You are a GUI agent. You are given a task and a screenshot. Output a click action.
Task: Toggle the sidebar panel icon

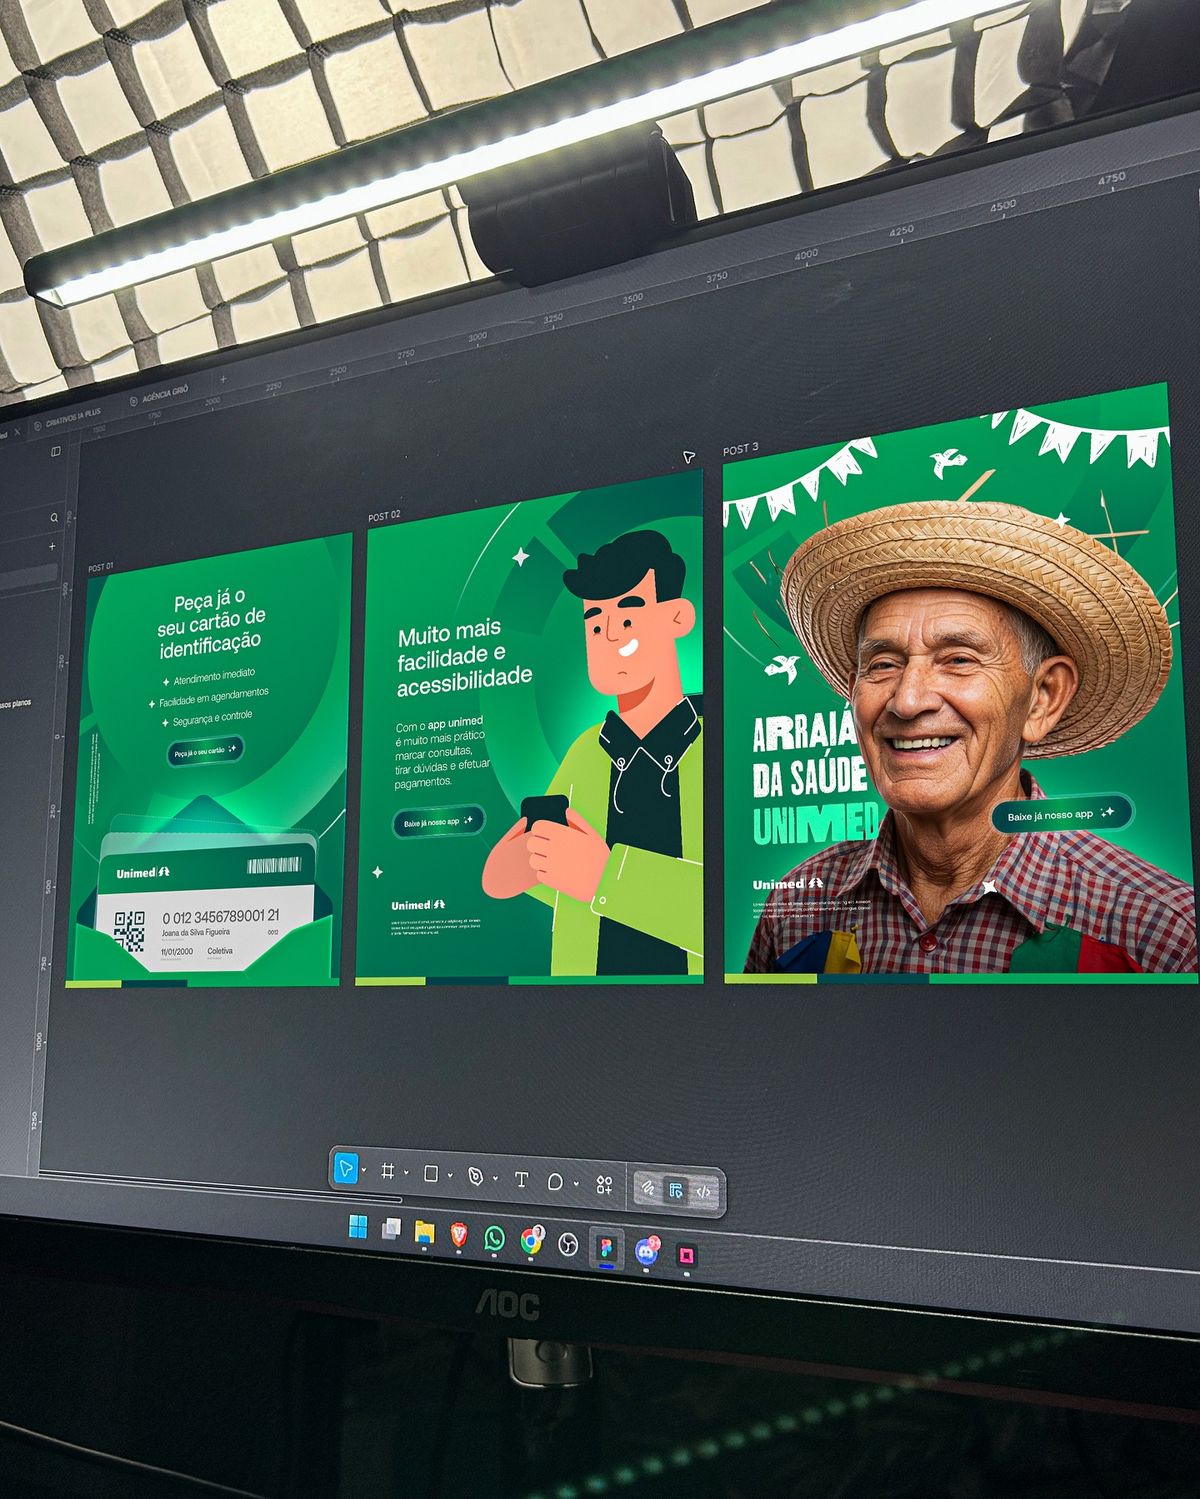pos(55,452)
